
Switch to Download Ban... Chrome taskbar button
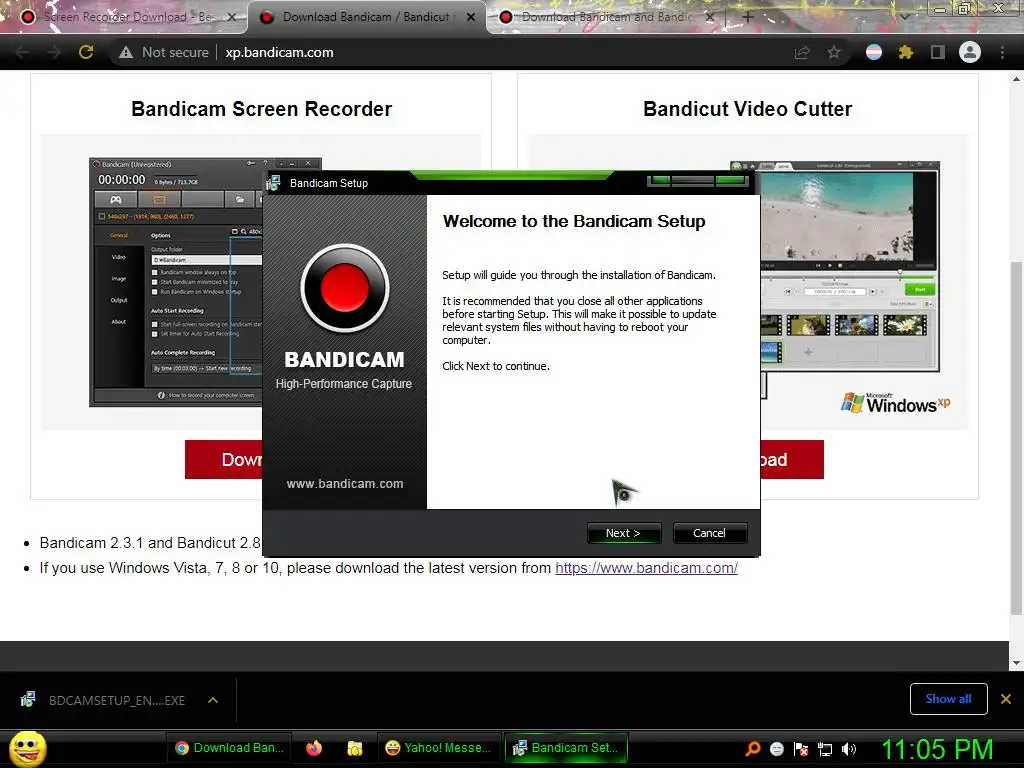(230, 748)
